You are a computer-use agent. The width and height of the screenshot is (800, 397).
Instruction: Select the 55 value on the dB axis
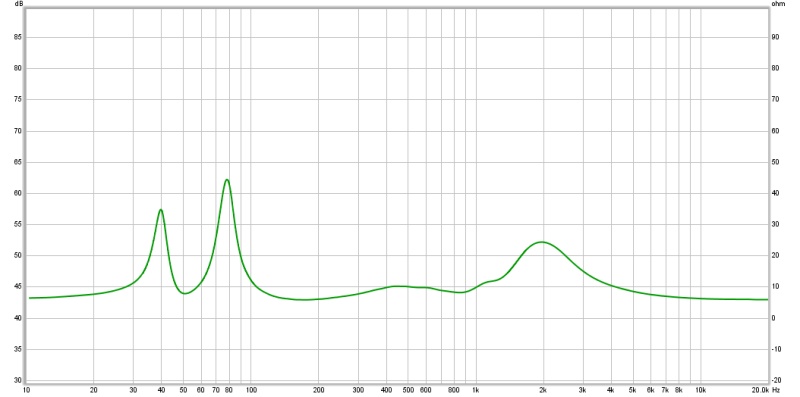tap(19, 225)
